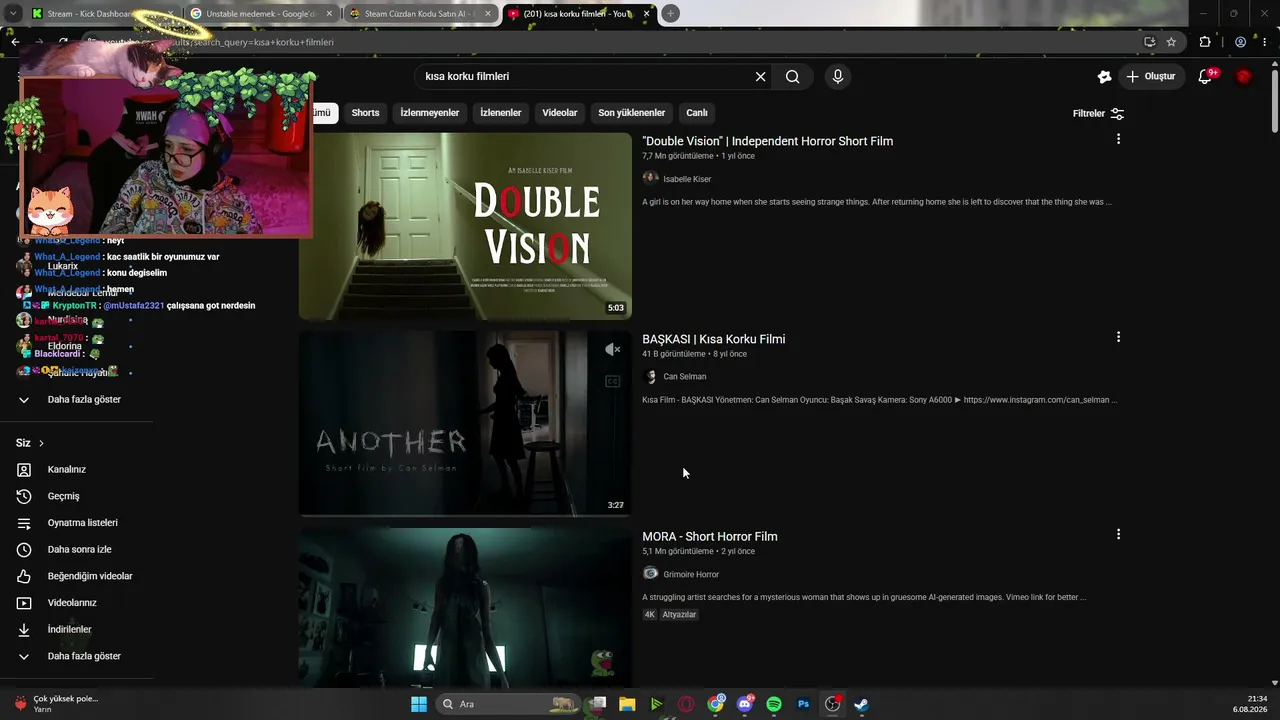Select the İzlenmeyenler filter chip

click(x=430, y=113)
